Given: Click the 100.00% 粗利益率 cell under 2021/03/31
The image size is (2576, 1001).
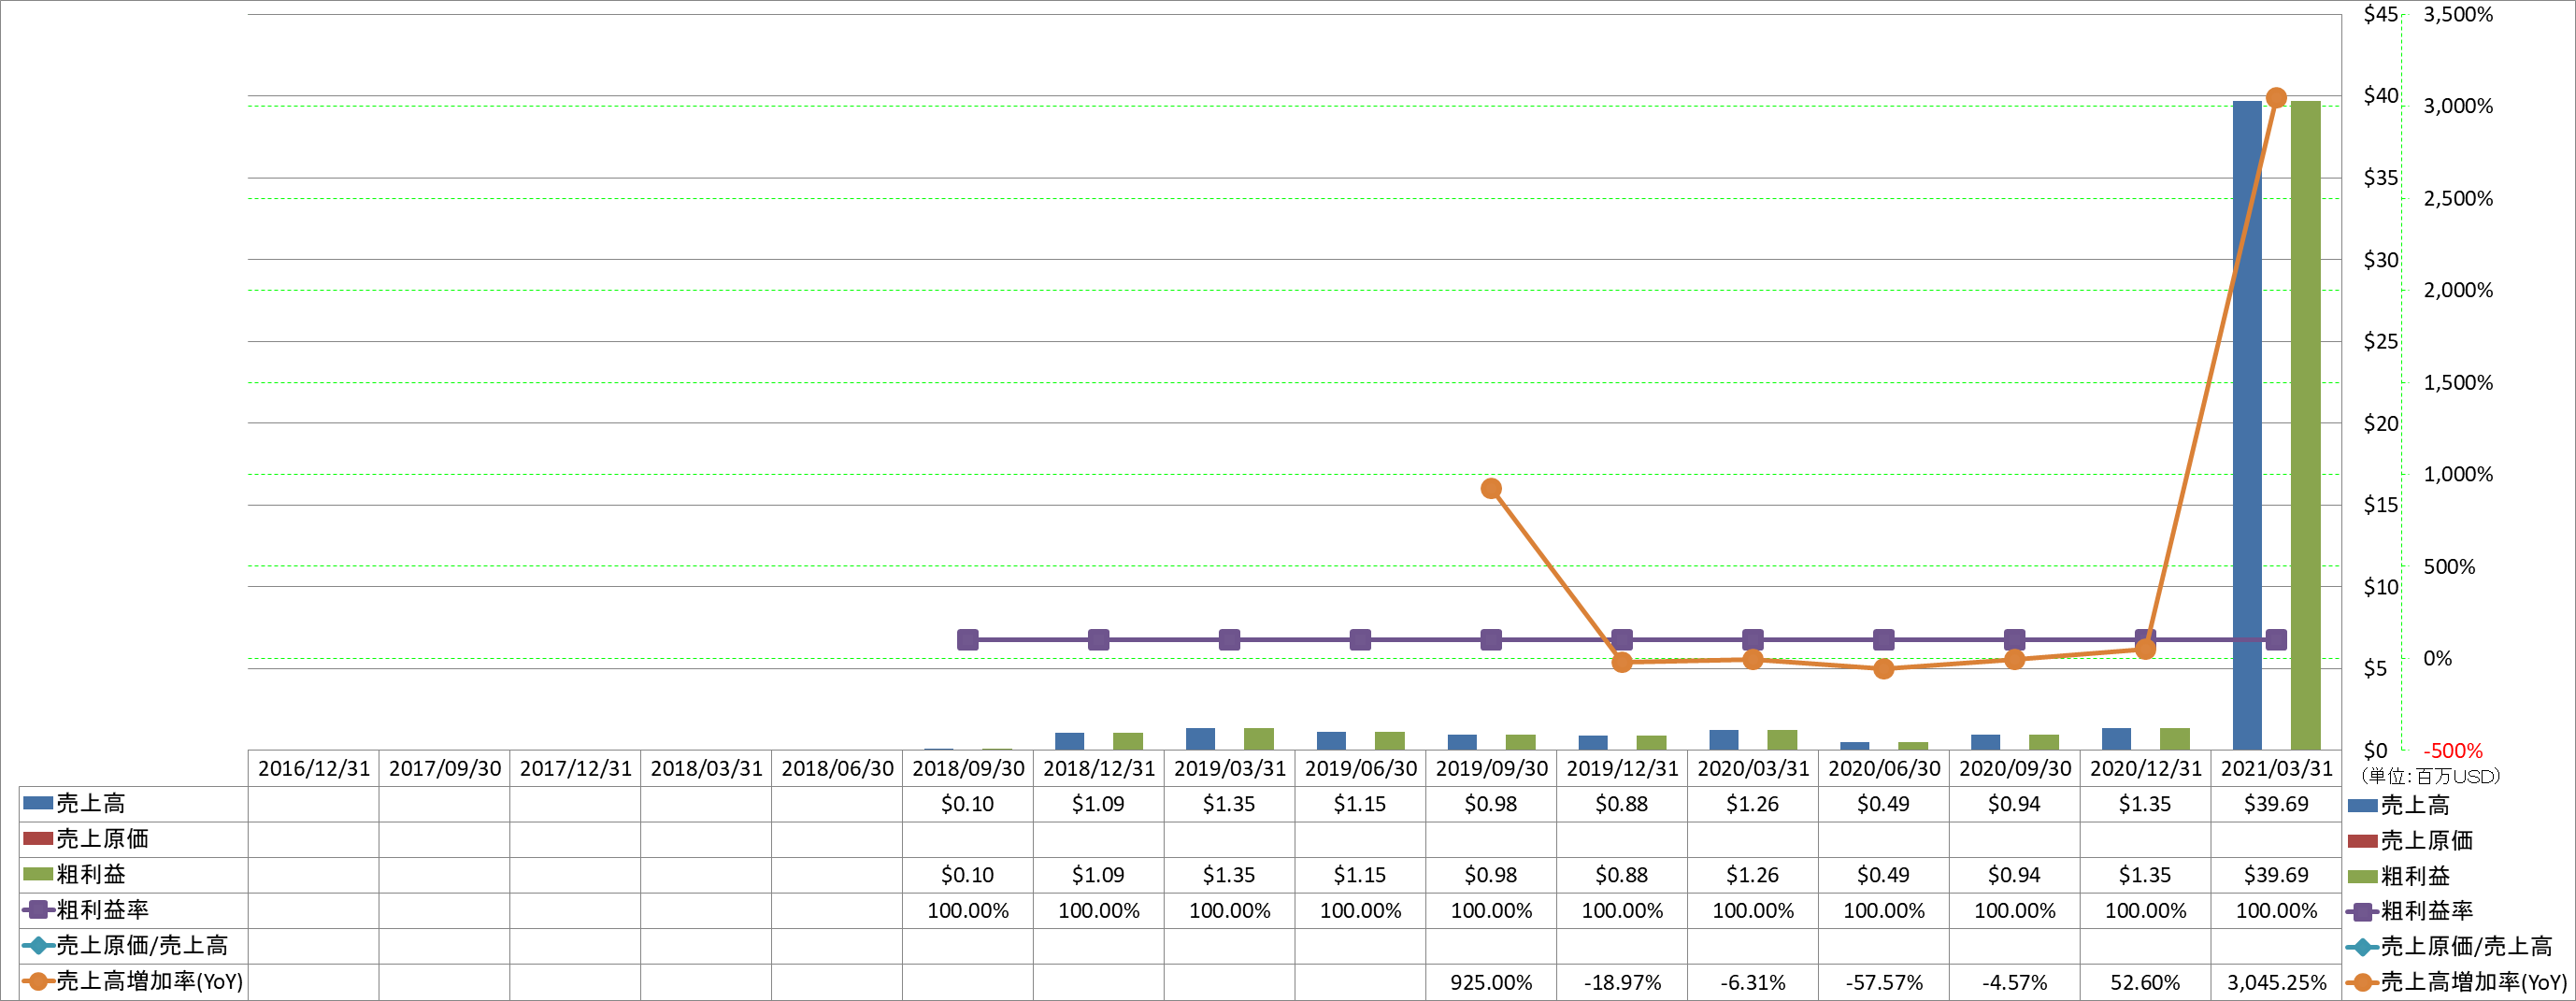Looking at the screenshot, I should pos(2277,911).
